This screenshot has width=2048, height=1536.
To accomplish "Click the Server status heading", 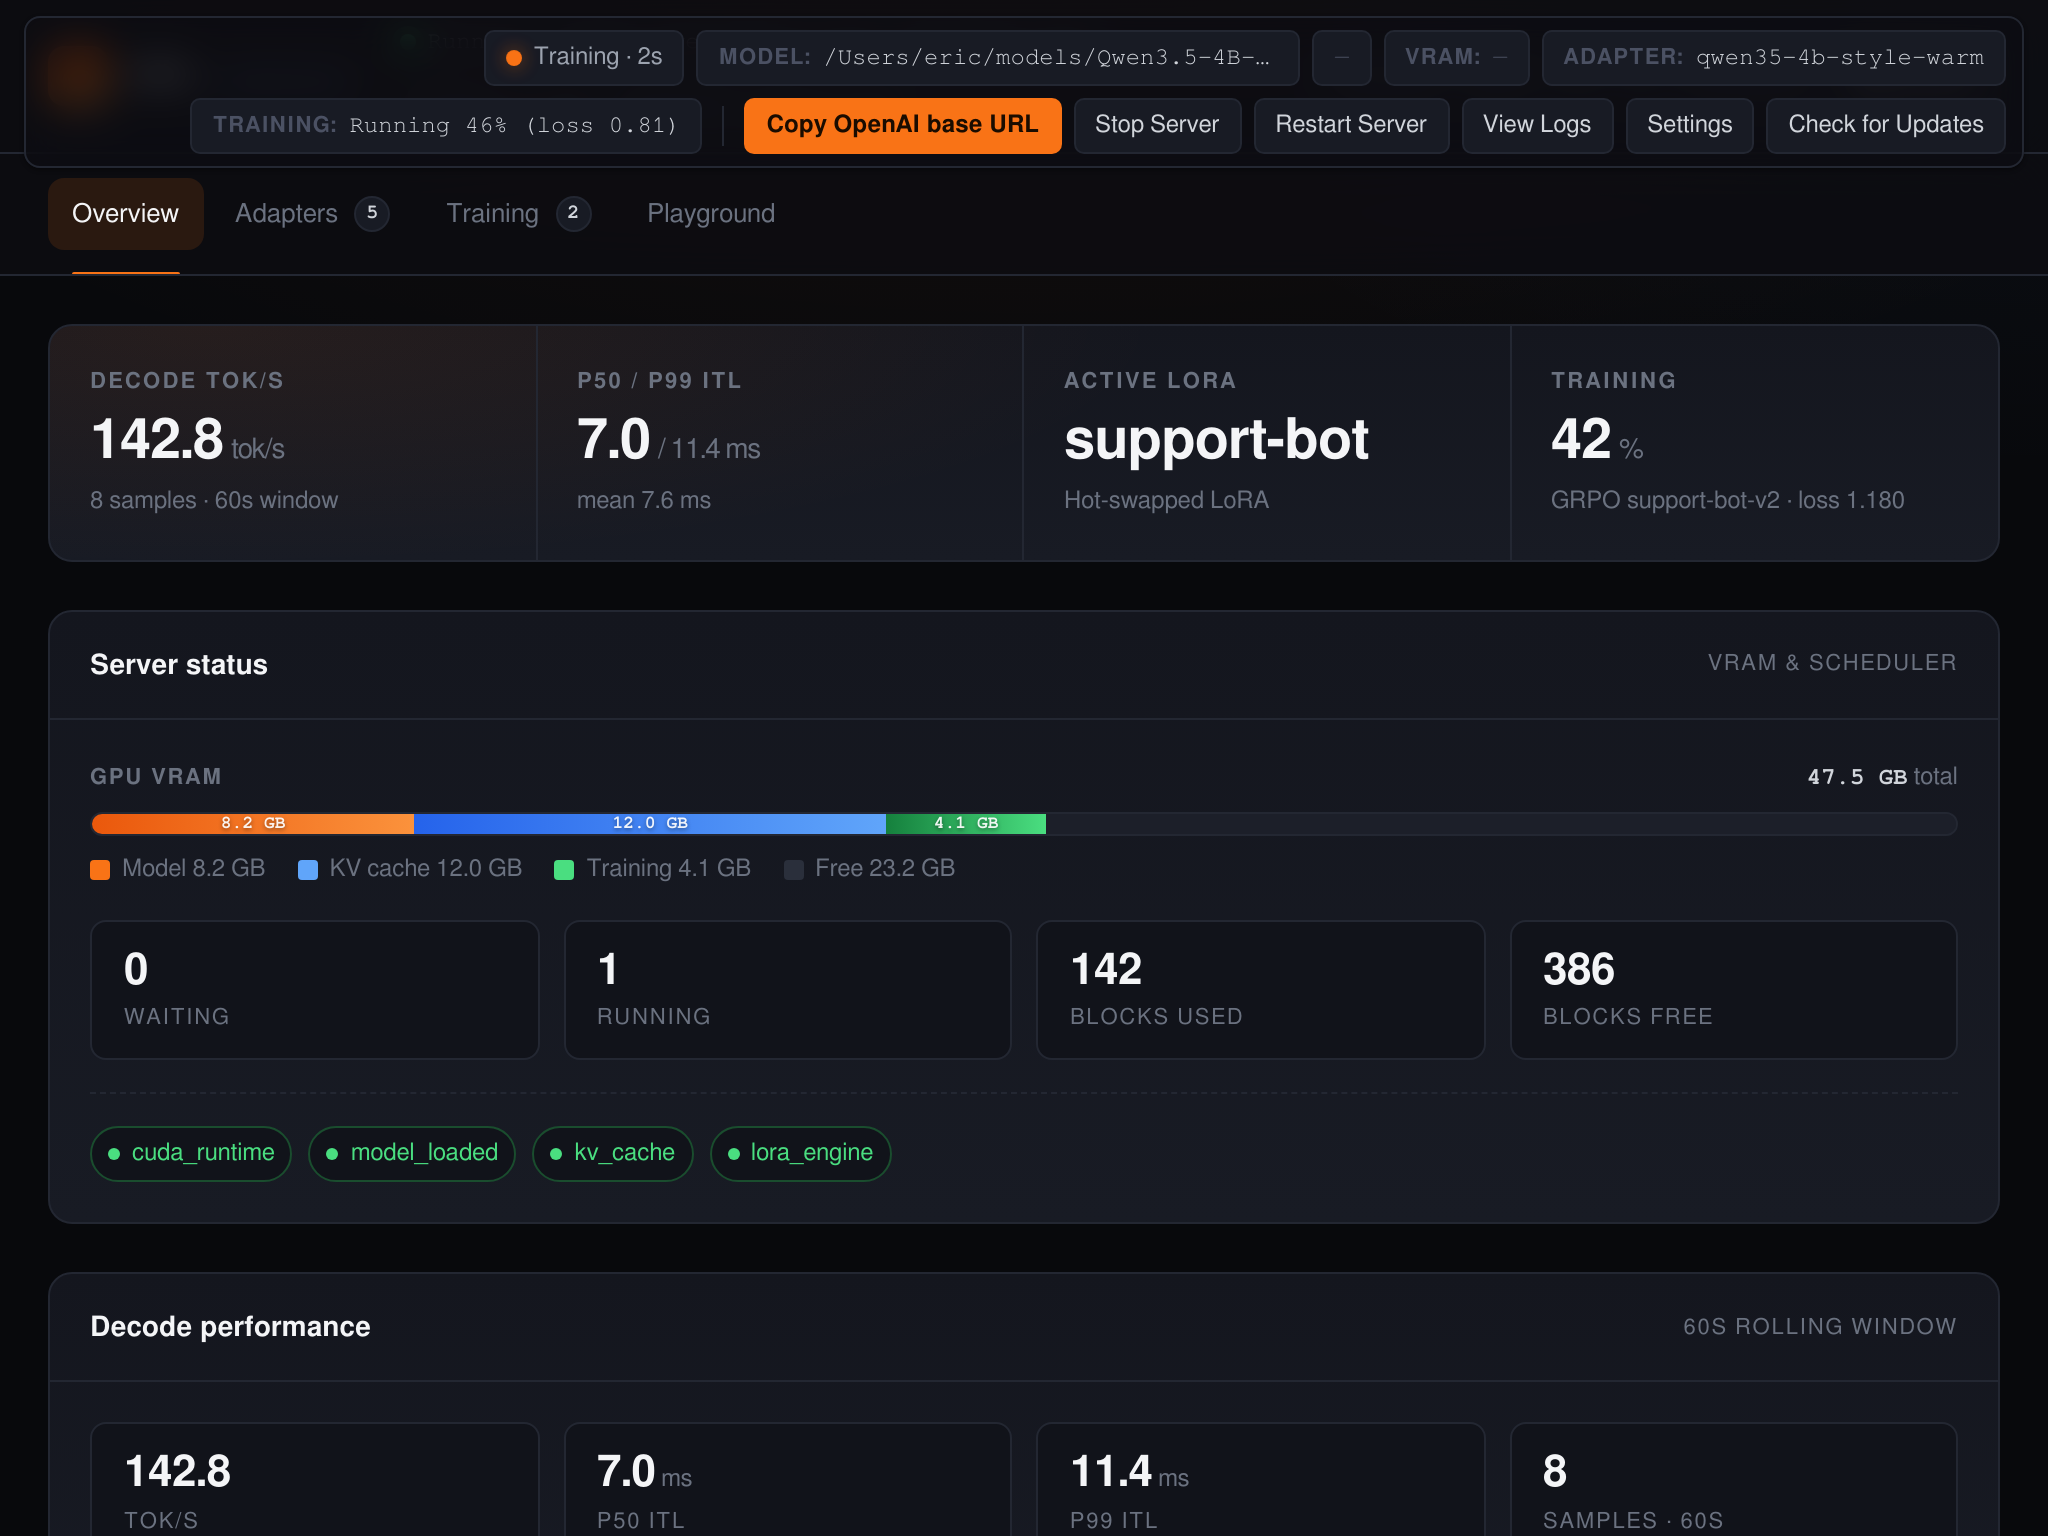I will [x=179, y=665].
